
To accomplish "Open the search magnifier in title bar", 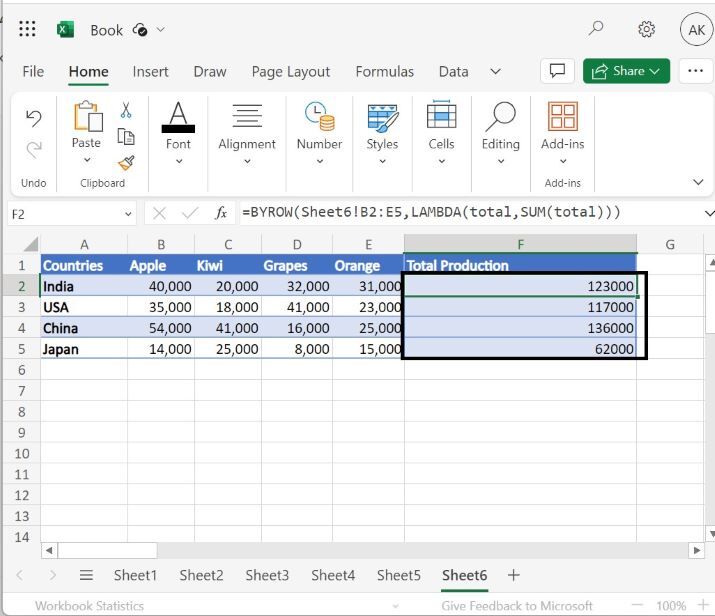I will [x=596, y=29].
